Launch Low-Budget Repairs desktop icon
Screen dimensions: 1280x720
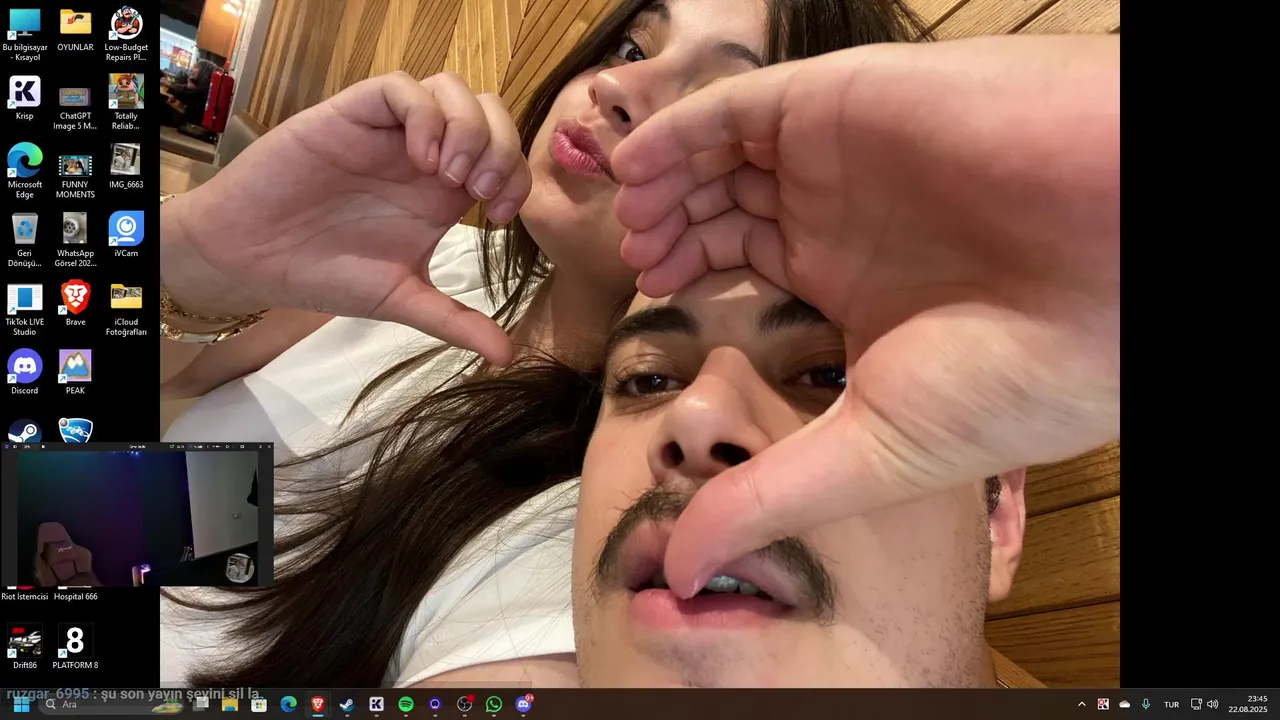click(126, 34)
